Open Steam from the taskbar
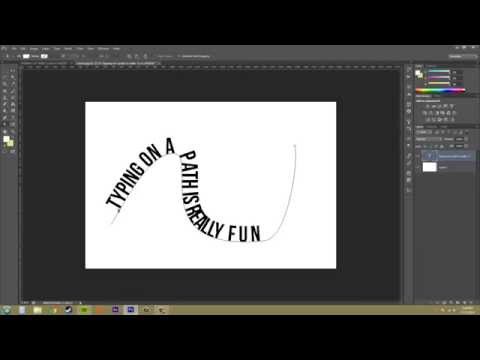480x360 pixels. point(68,310)
